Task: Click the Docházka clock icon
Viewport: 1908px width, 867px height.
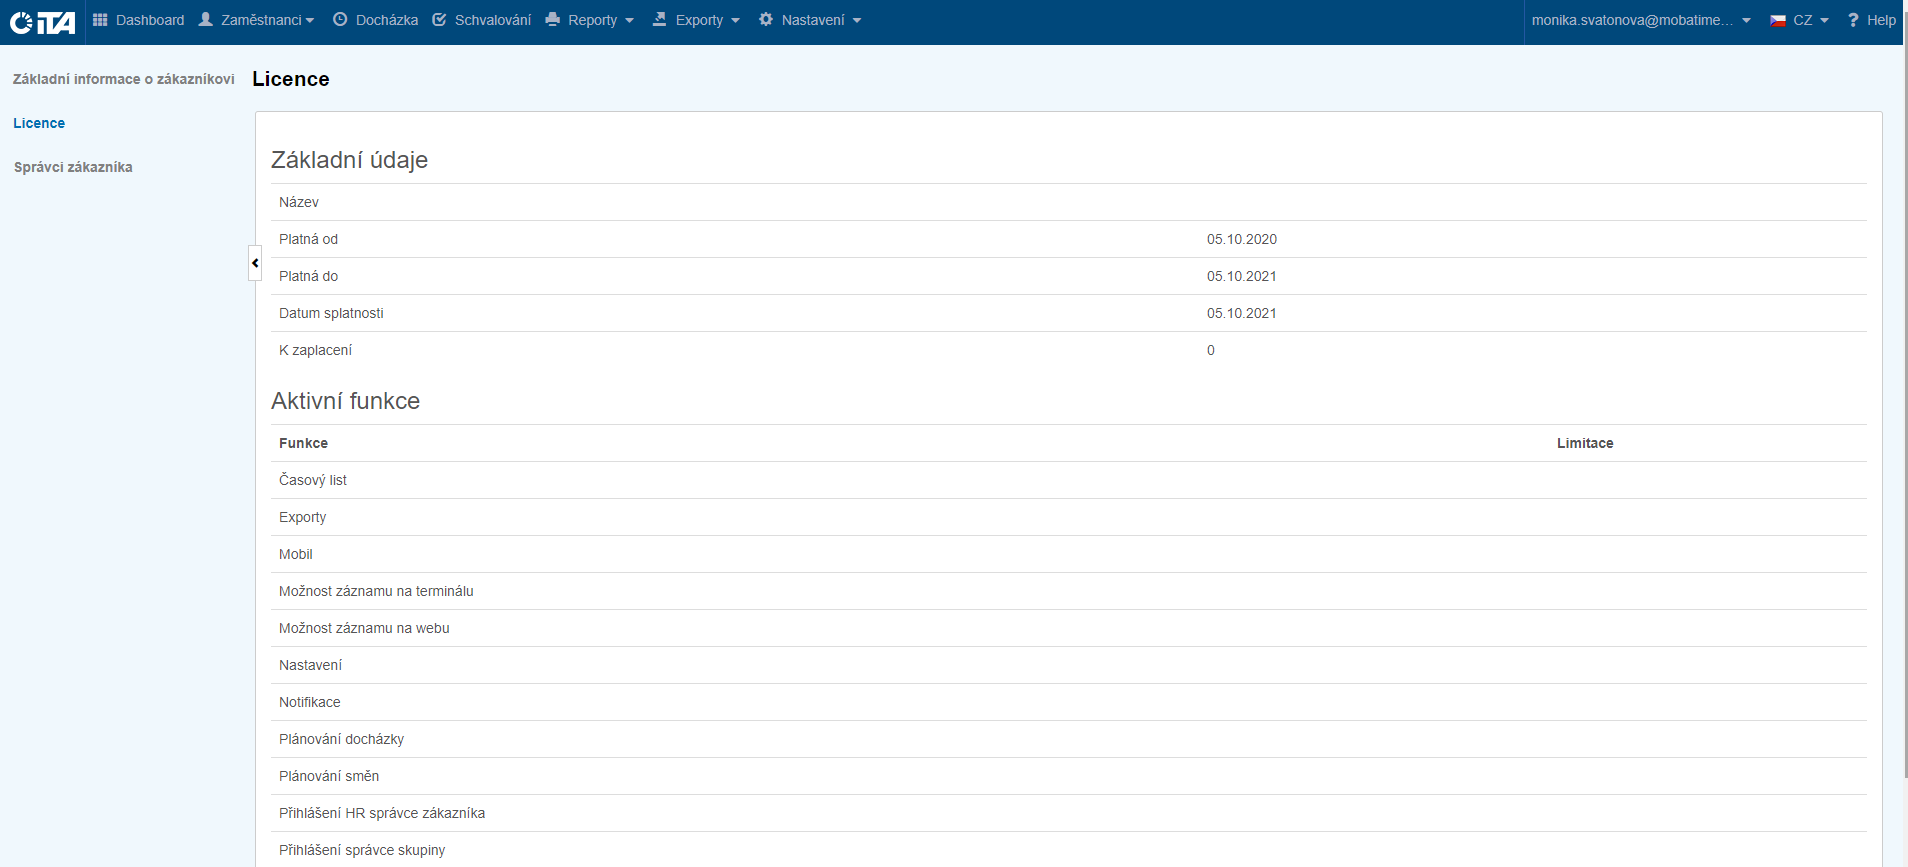Action: click(340, 20)
